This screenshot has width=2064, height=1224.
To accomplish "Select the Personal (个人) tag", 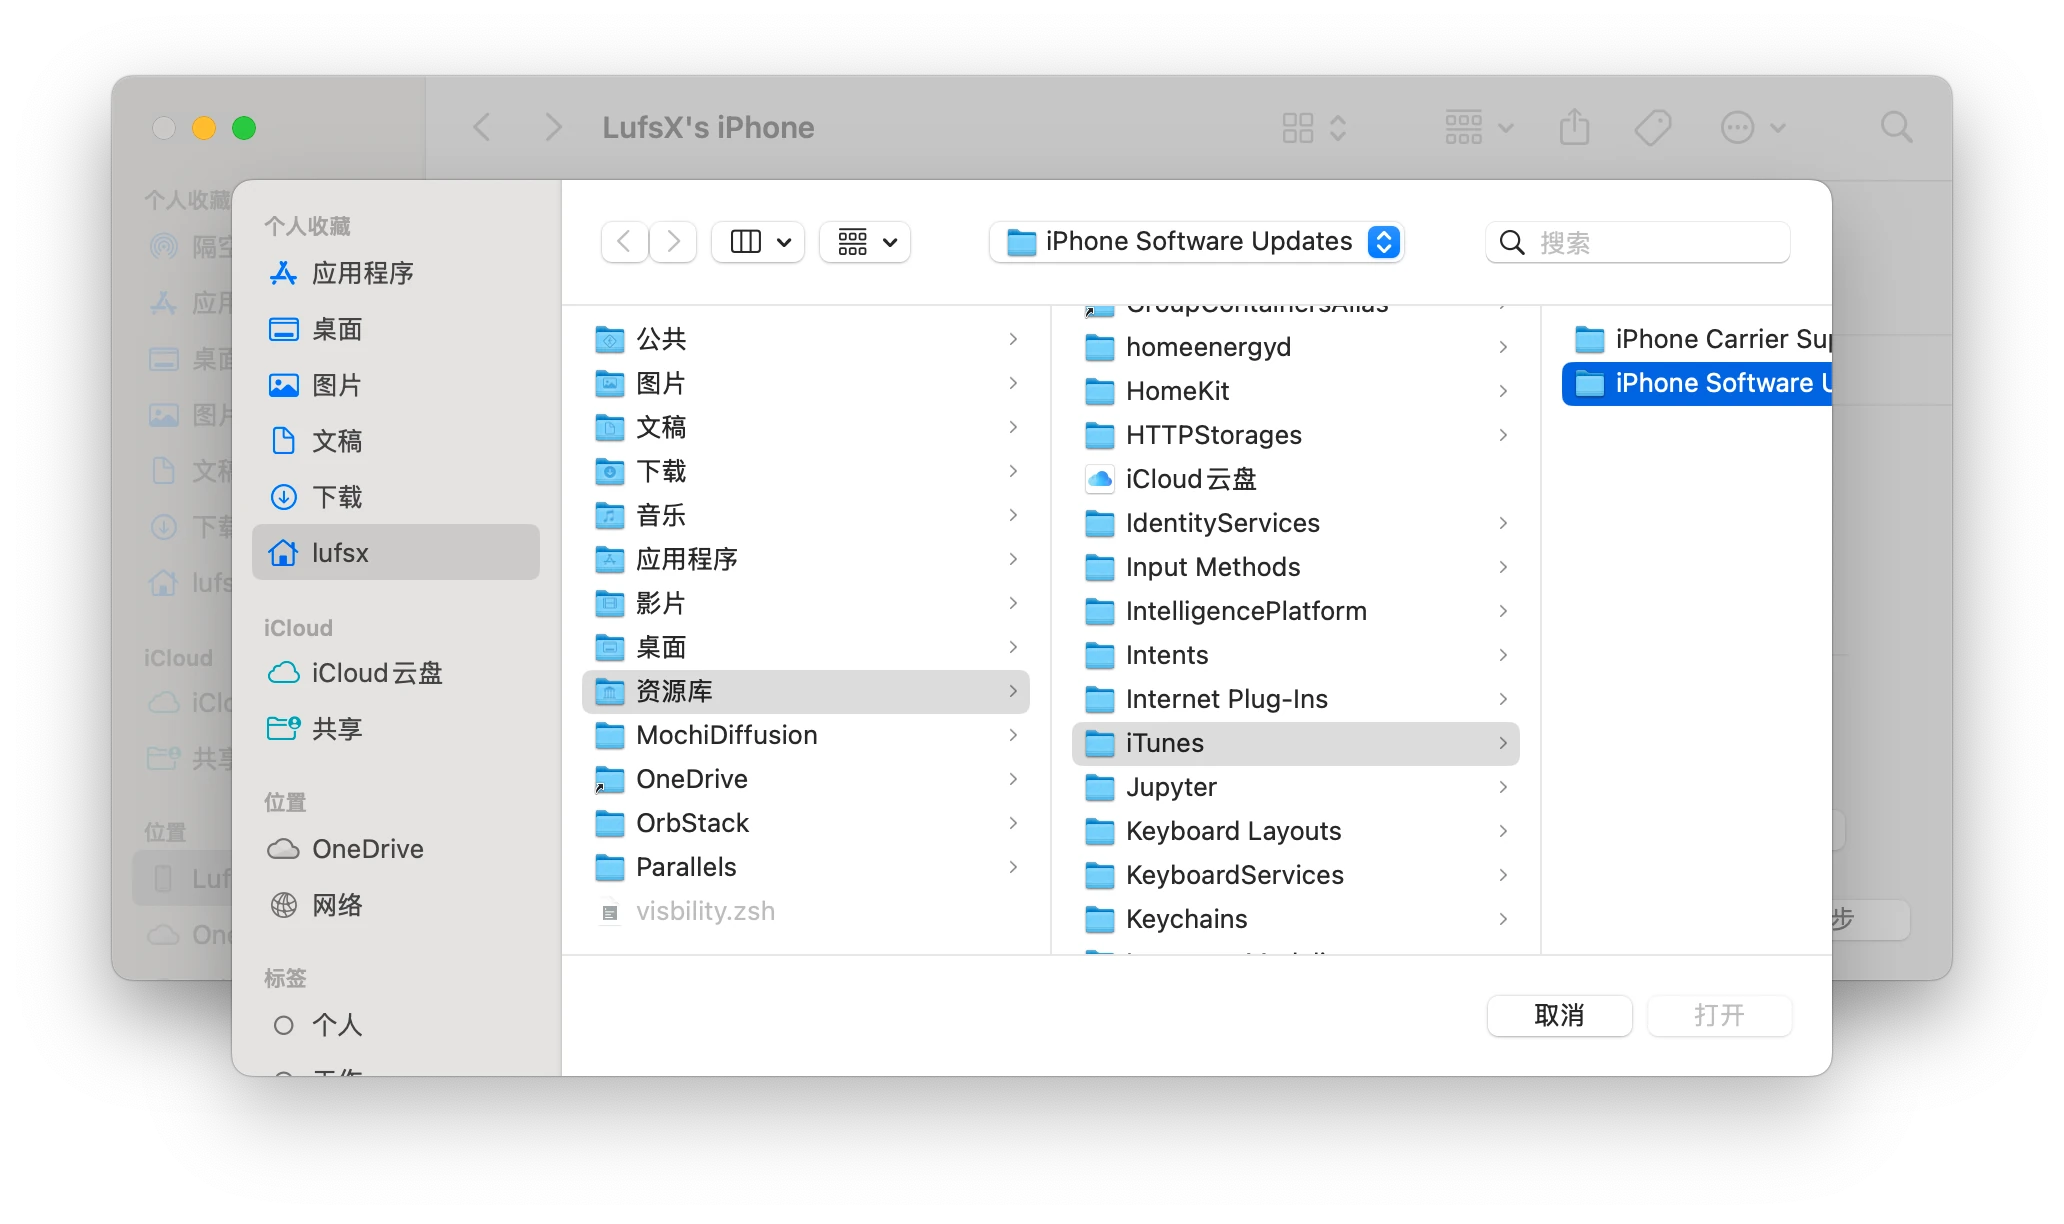I will click(336, 1025).
